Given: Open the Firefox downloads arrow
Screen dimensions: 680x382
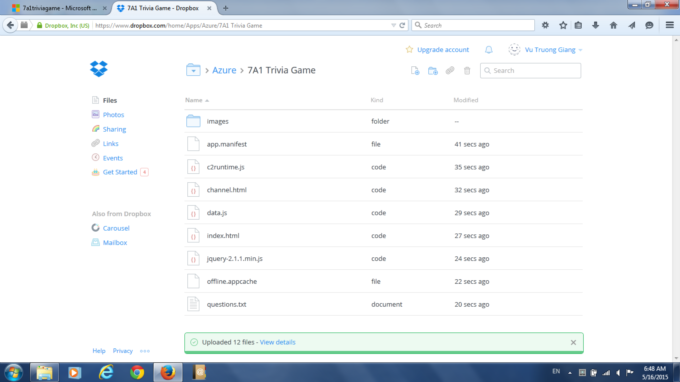Looking at the screenshot, I should 595,25.
